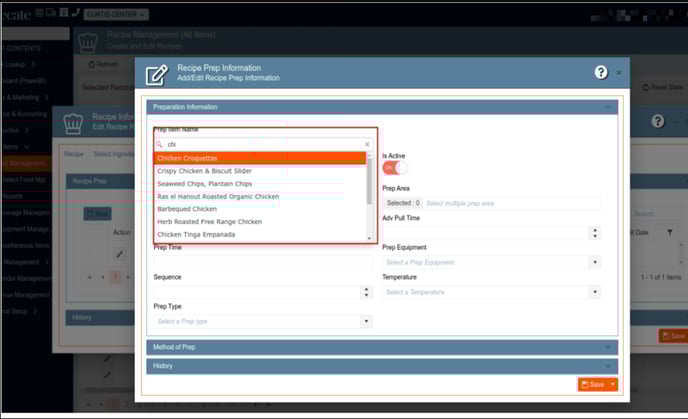Toggle the Is Active switch
This screenshot has width=688, height=419.
click(394, 168)
